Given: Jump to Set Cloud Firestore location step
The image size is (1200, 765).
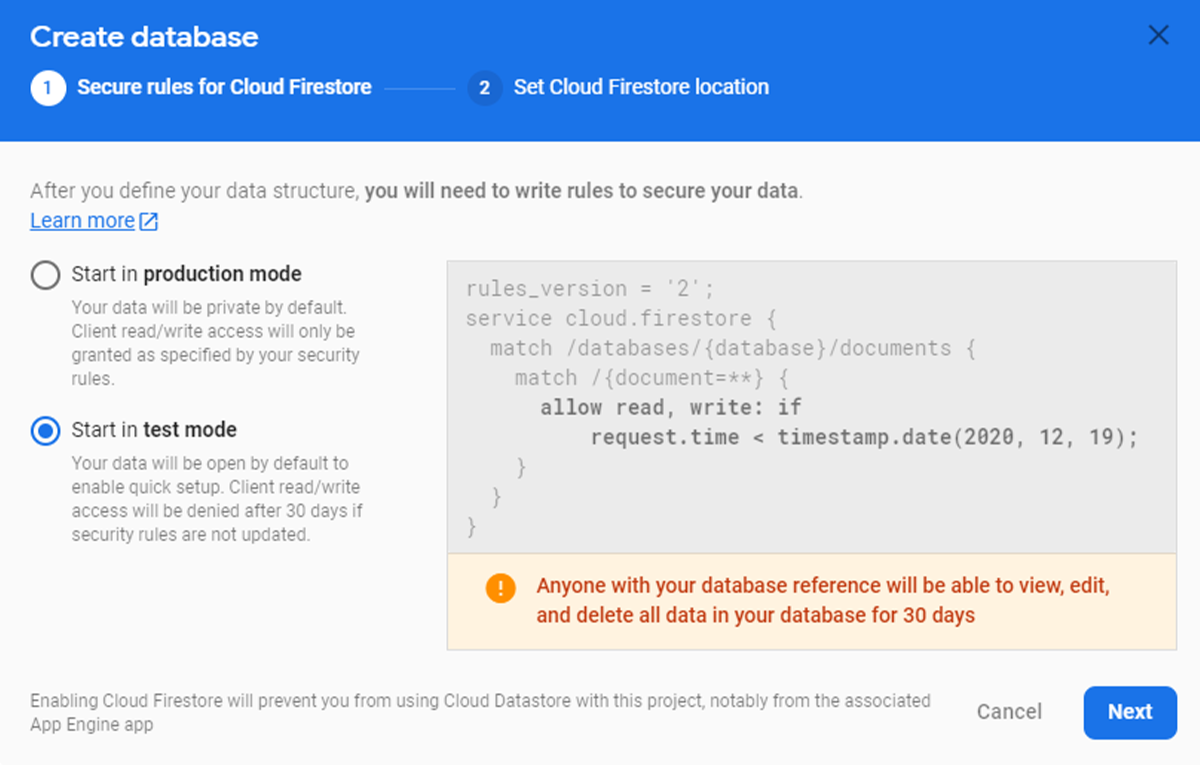Looking at the screenshot, I should point(641,88).
